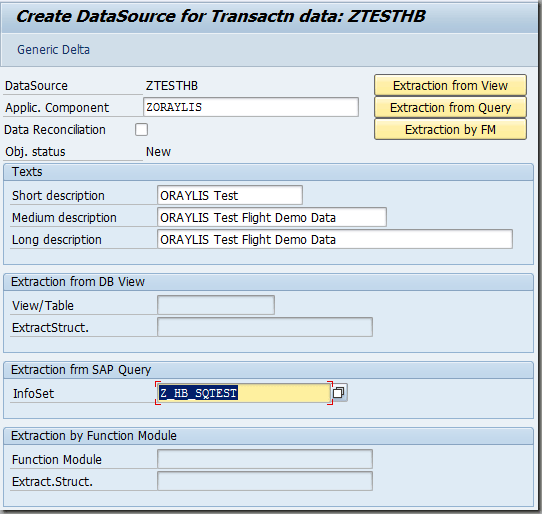
Task: Click the Function Module input box
Action: (265, 459)
